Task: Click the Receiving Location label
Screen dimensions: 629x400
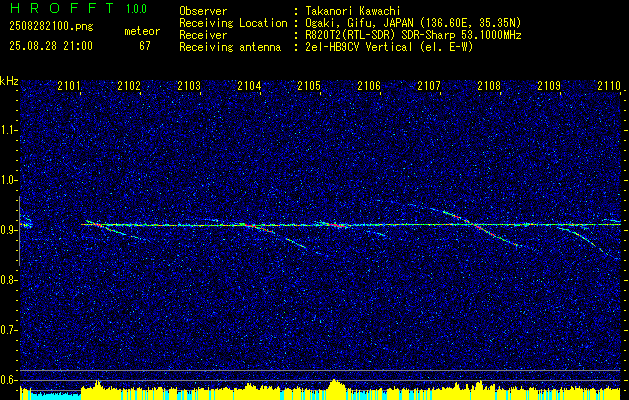Action: click(233, 23)
